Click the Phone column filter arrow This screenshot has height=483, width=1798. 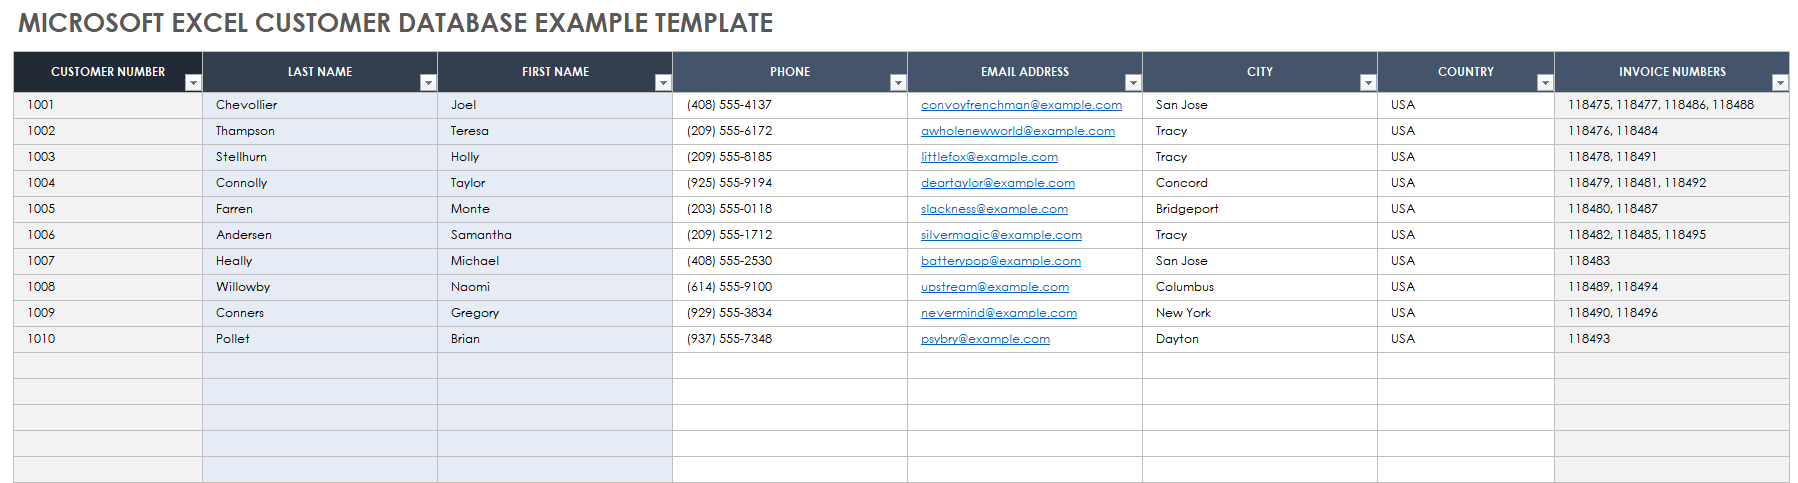pyautogui.click(x=898, y=83)
